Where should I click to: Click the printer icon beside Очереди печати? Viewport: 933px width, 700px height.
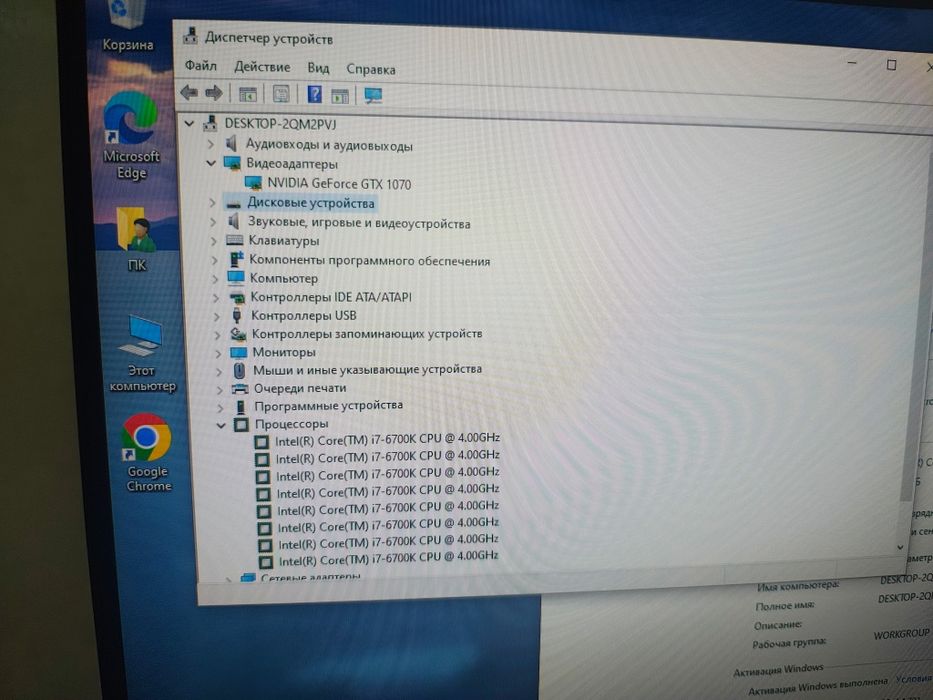pyautogui.click(x=239, y=389)
